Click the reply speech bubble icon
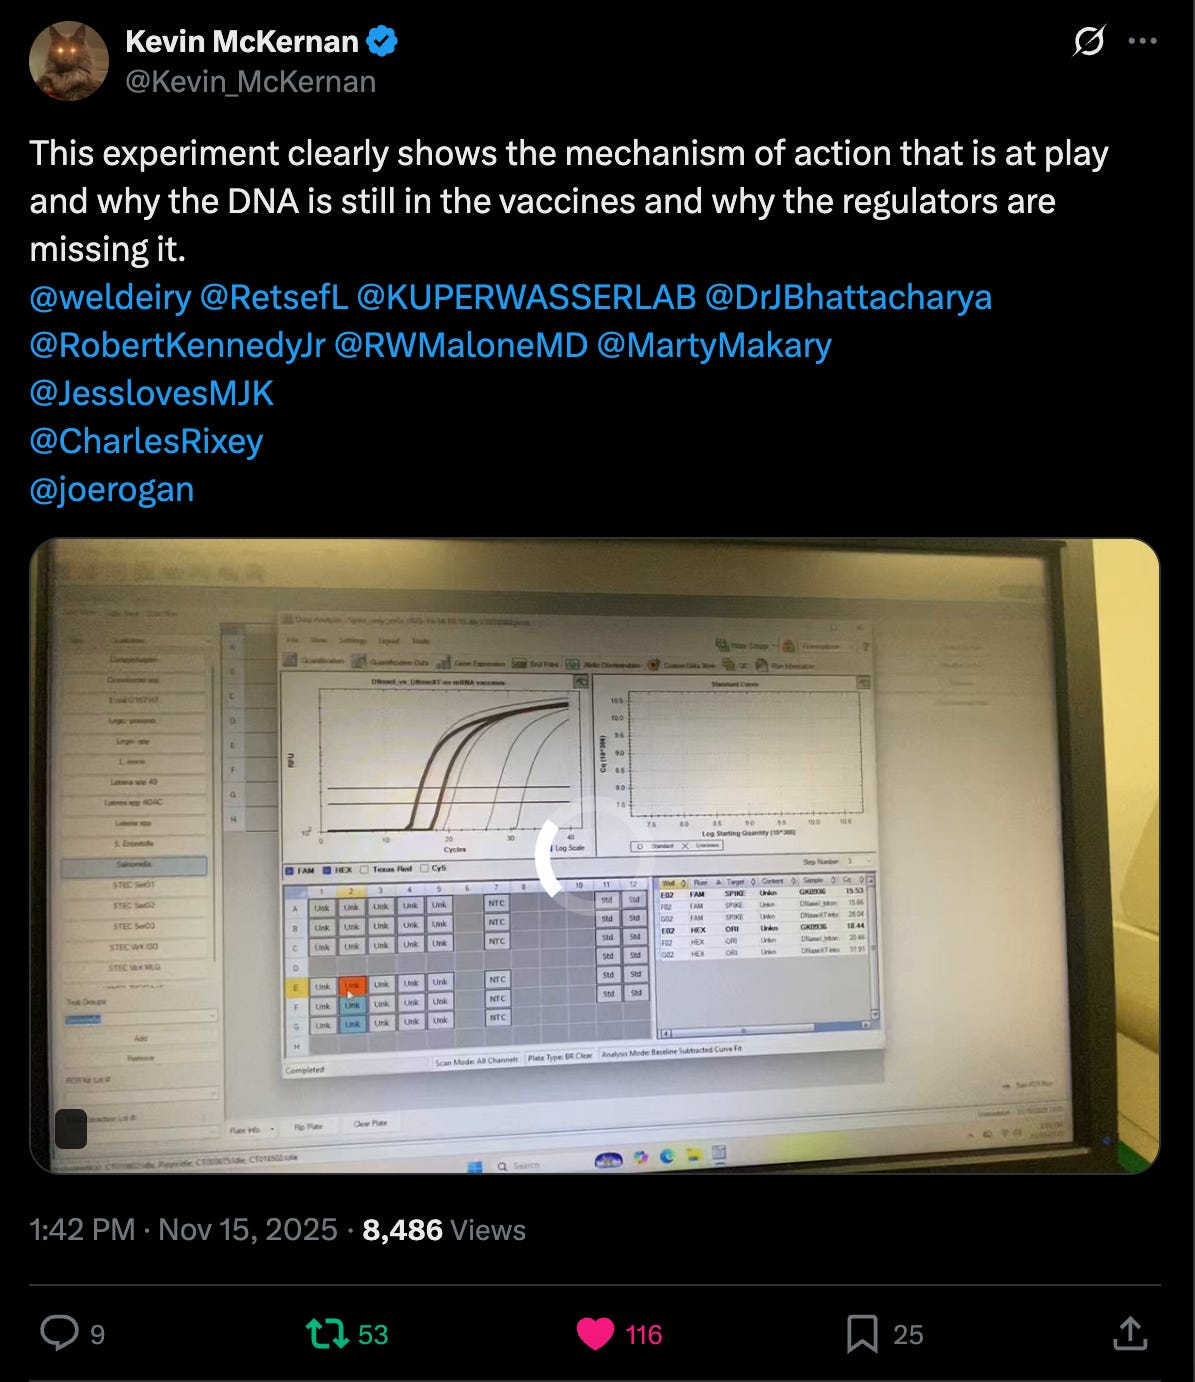1195x1382 pixels. tap(59, 1333)
